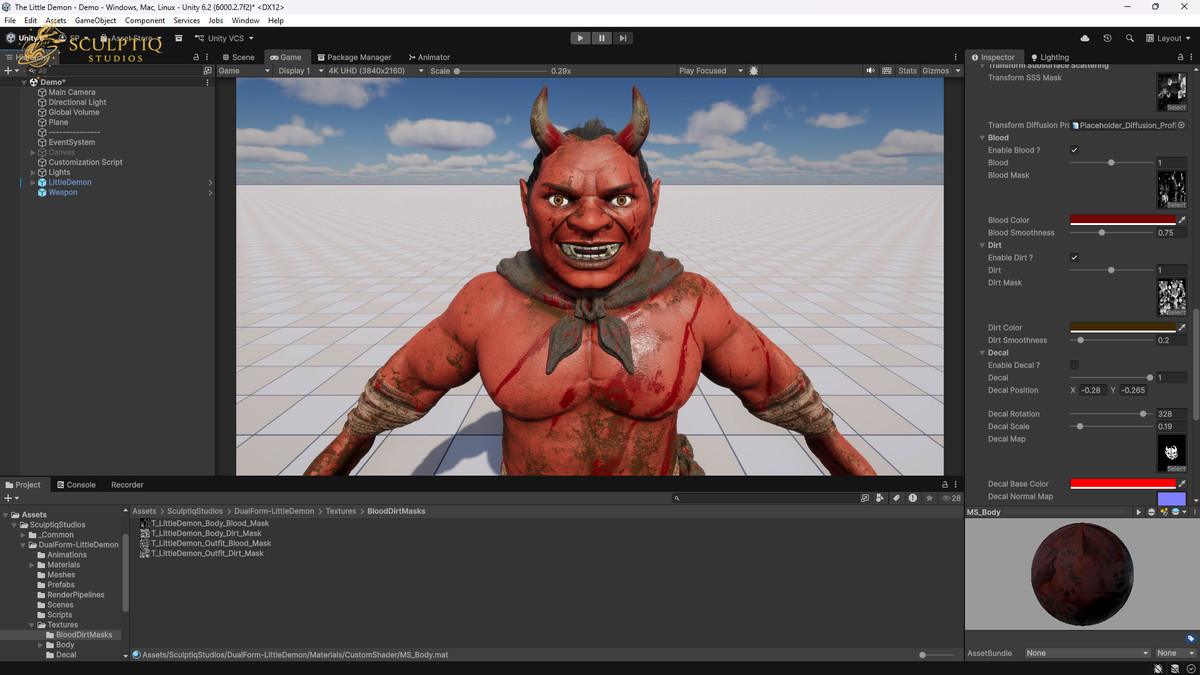Select the Main Camera object

(66, 92)
